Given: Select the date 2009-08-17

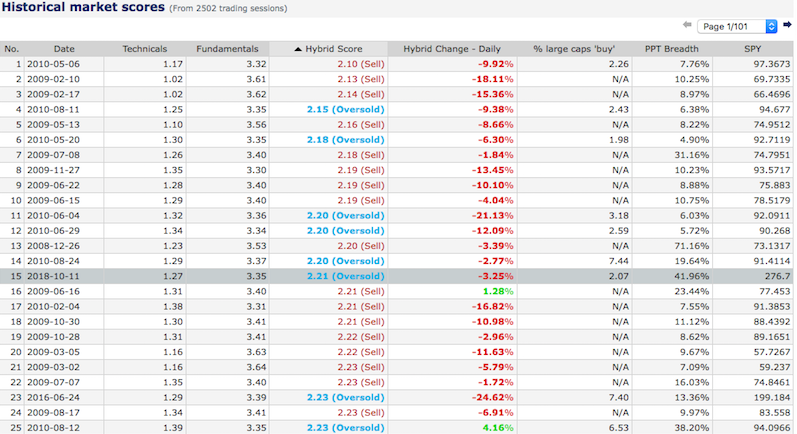Looking at the screenshot, I should point(53,413).
